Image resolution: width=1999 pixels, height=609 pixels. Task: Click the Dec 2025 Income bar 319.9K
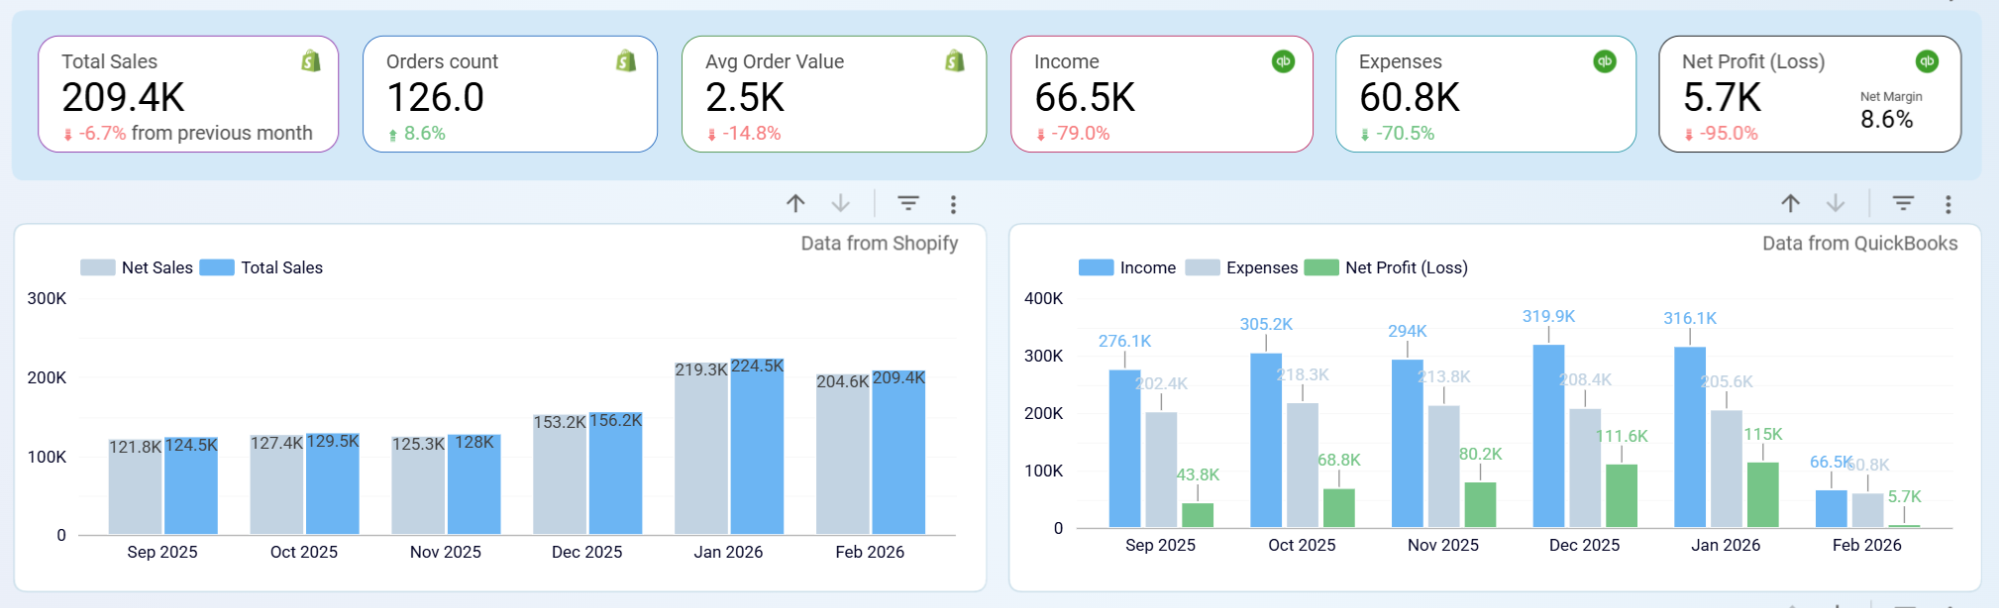coord(1549,436)
